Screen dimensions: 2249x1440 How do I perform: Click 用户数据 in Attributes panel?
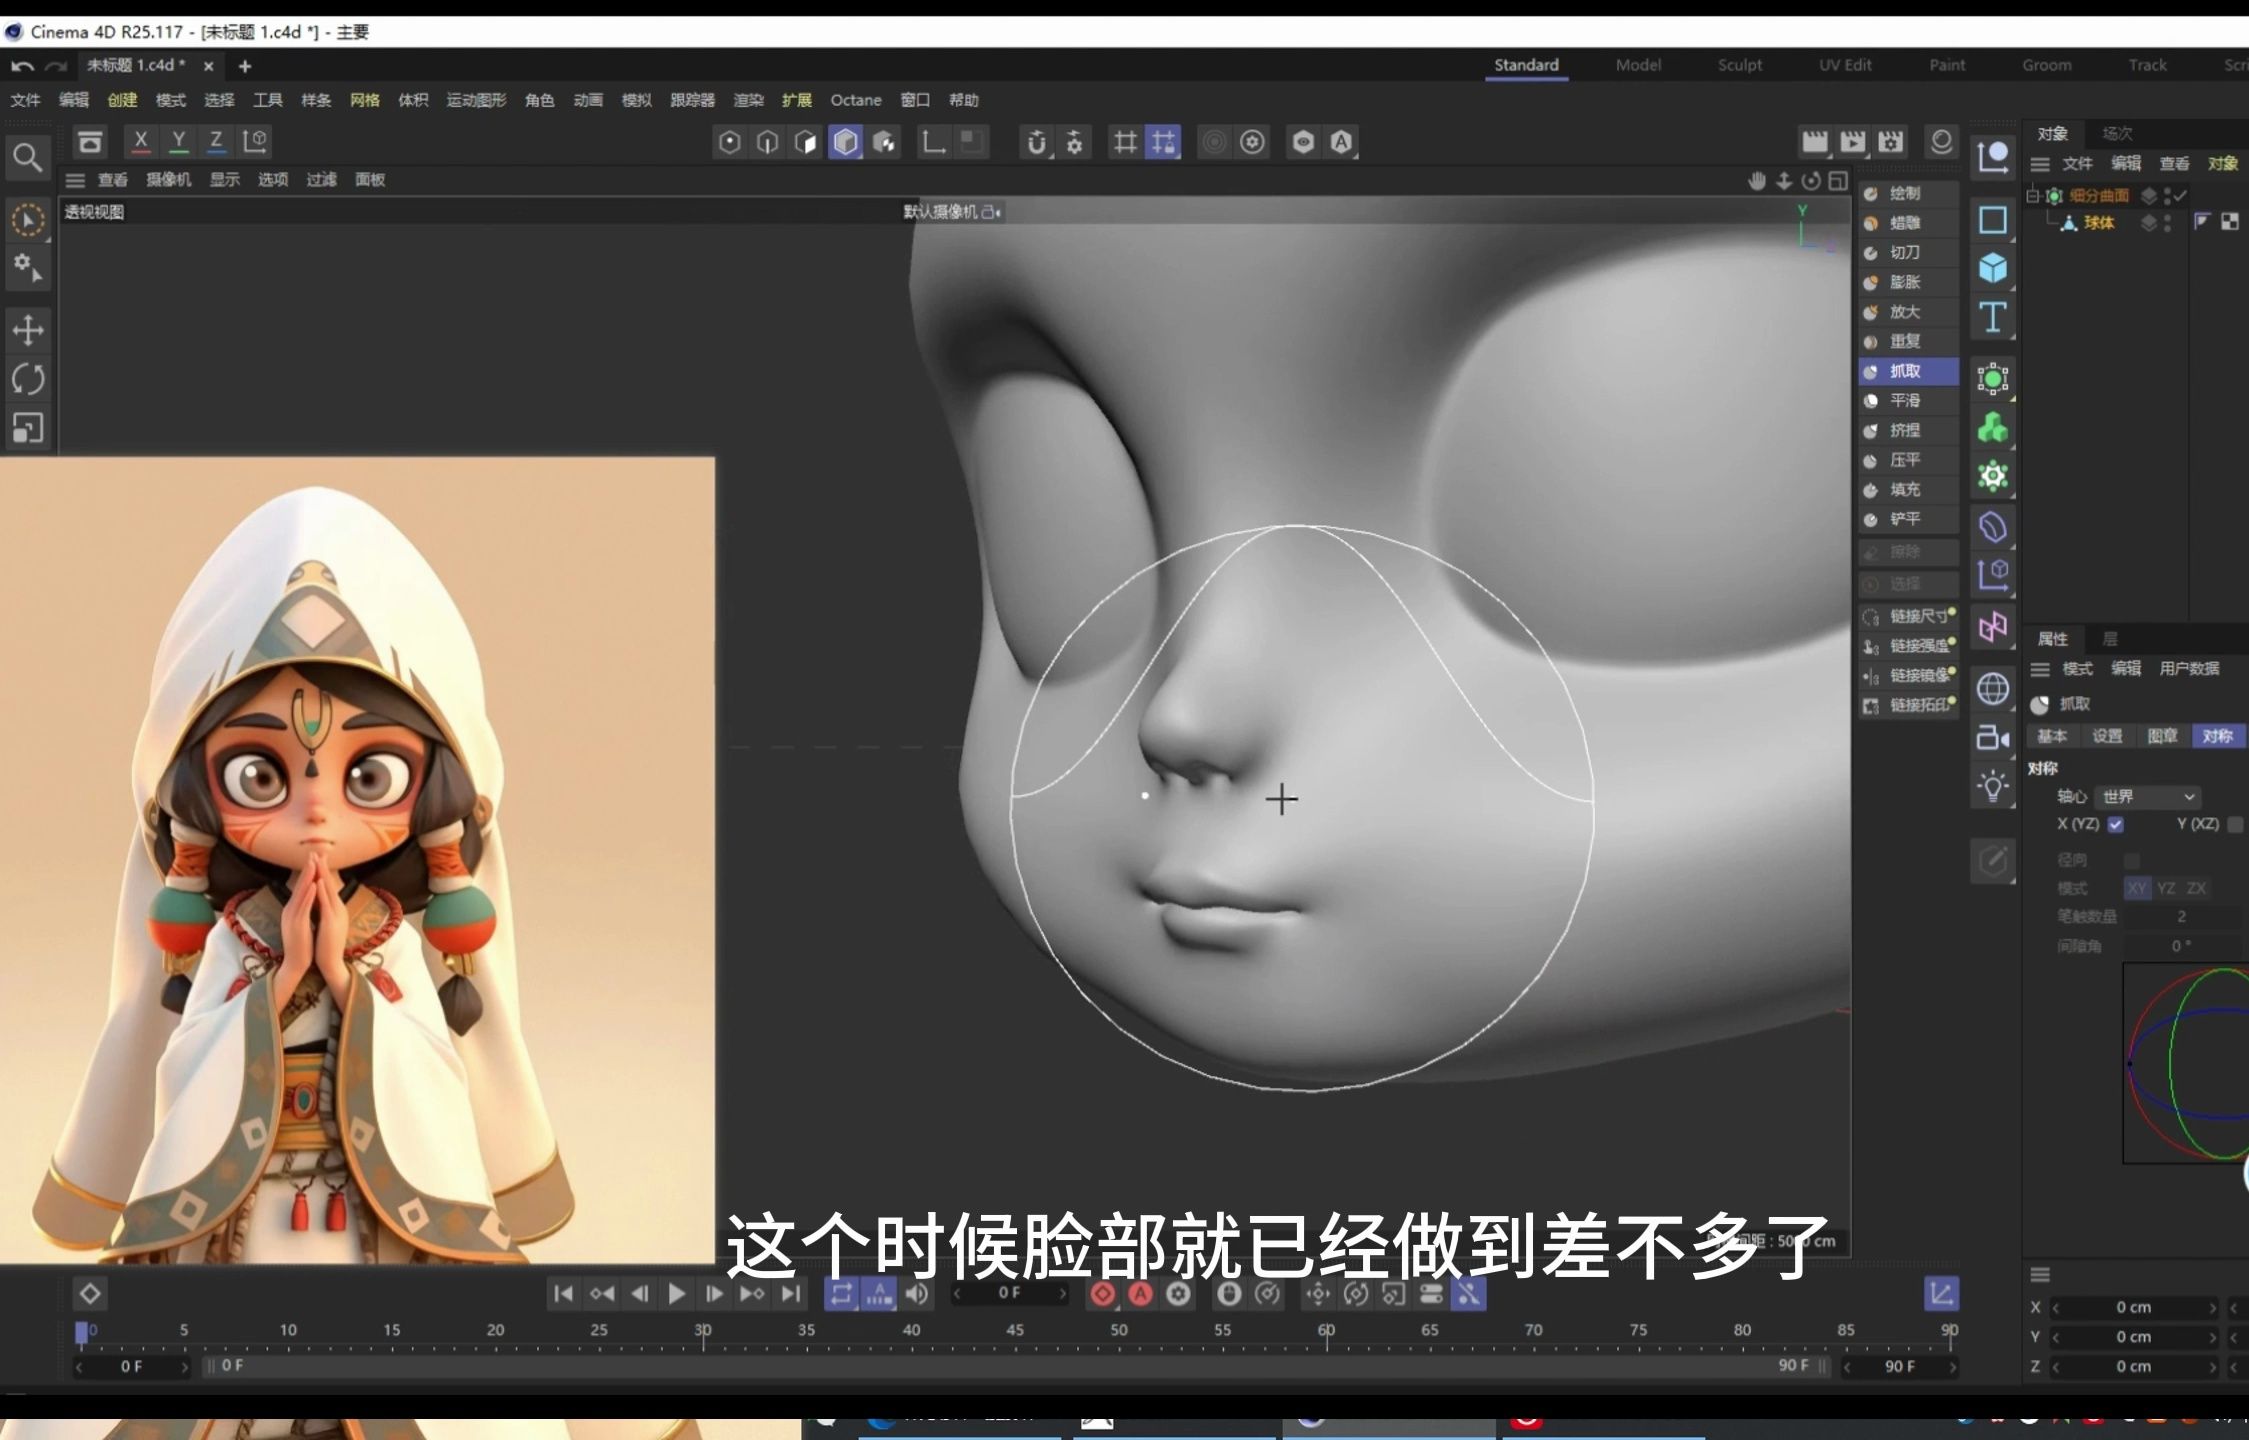(x=2189, y=669)
